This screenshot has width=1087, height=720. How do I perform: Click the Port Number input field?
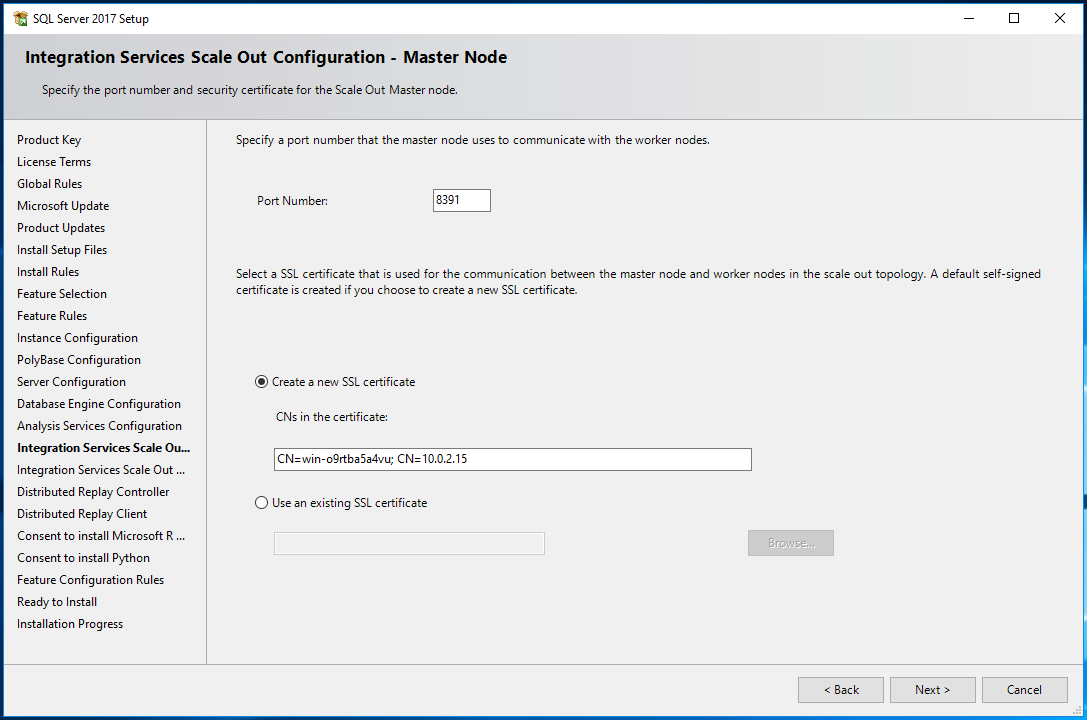point(461,201)
